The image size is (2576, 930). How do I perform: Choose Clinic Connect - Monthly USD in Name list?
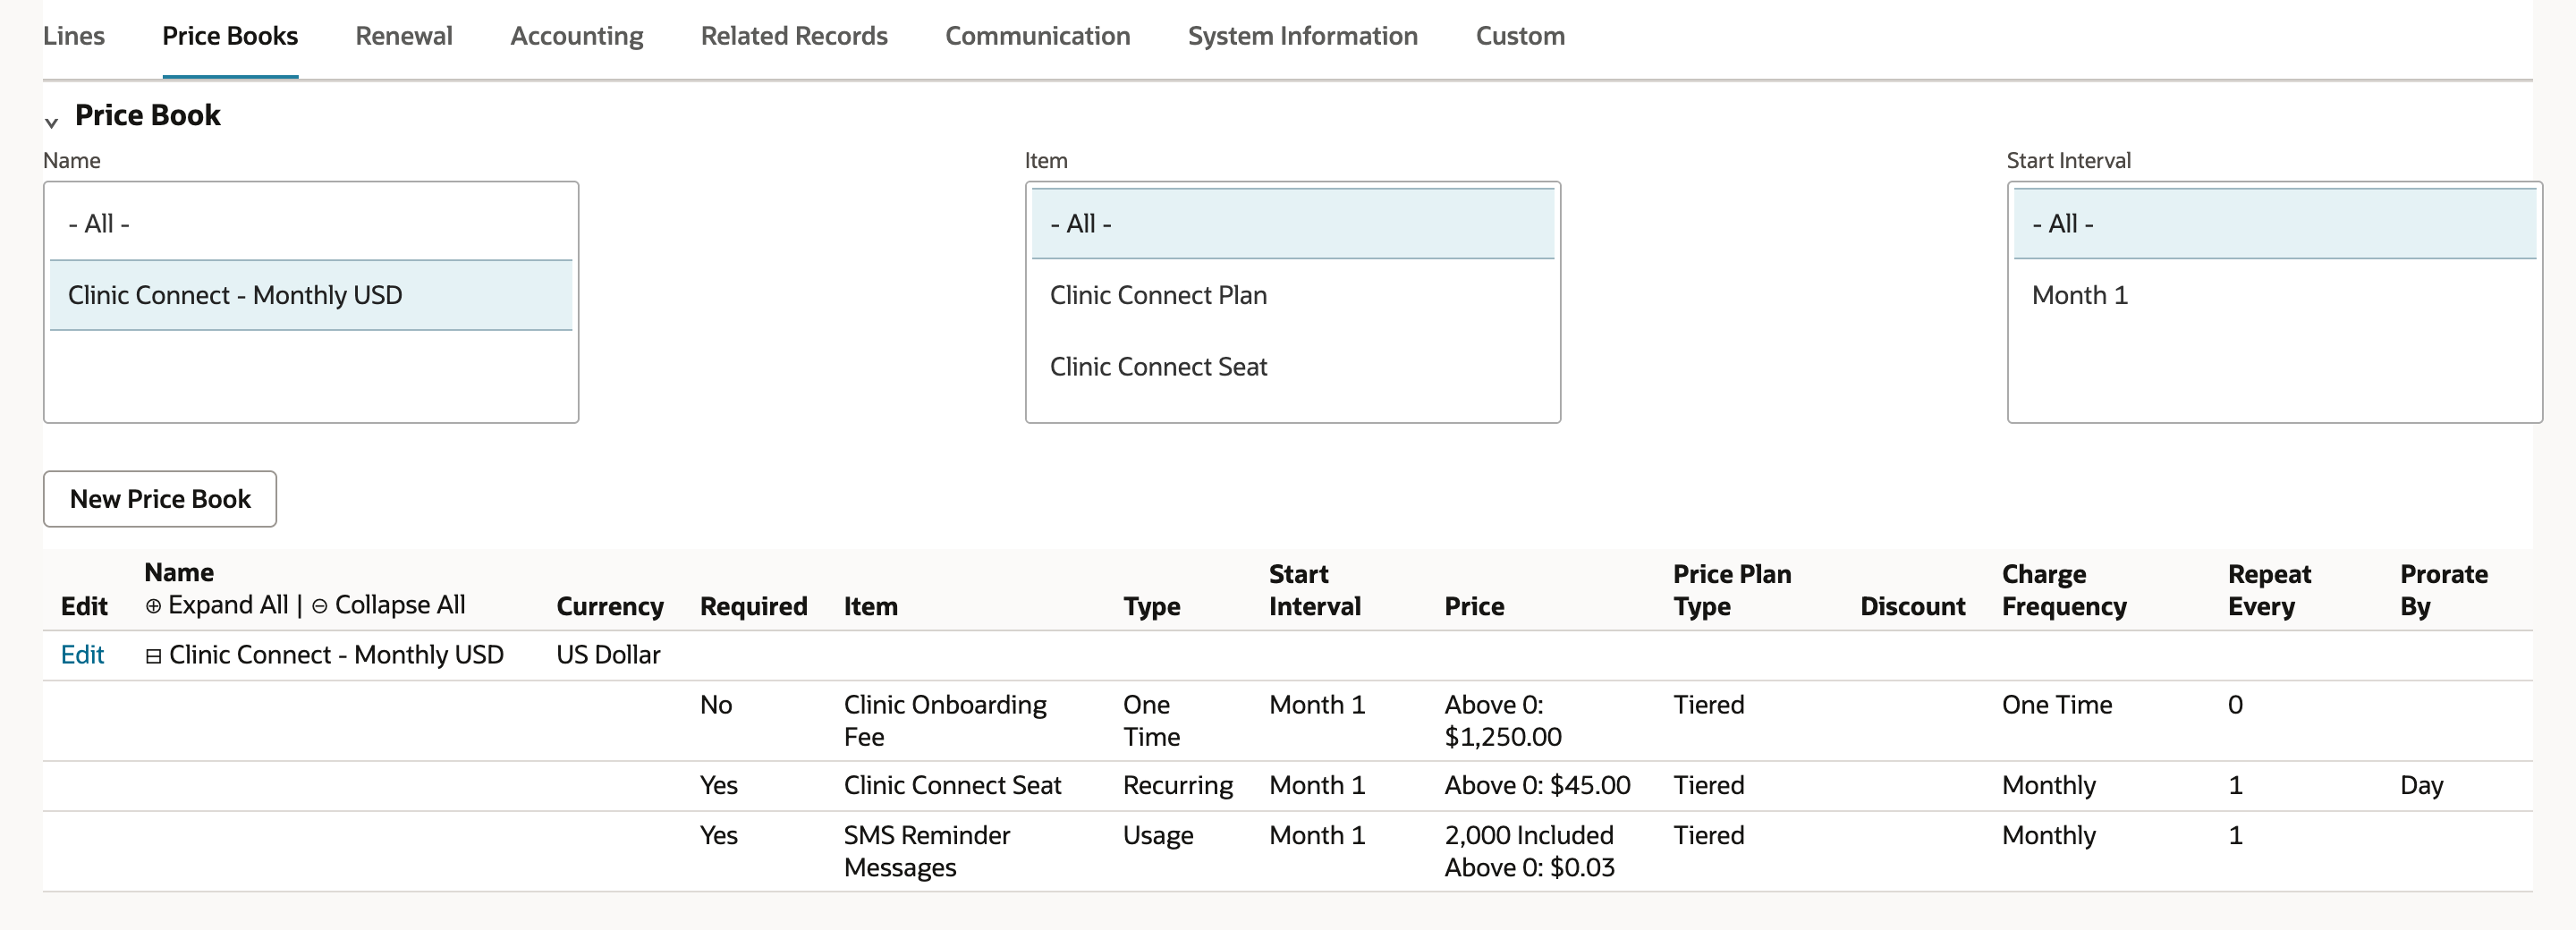(311, 295)
